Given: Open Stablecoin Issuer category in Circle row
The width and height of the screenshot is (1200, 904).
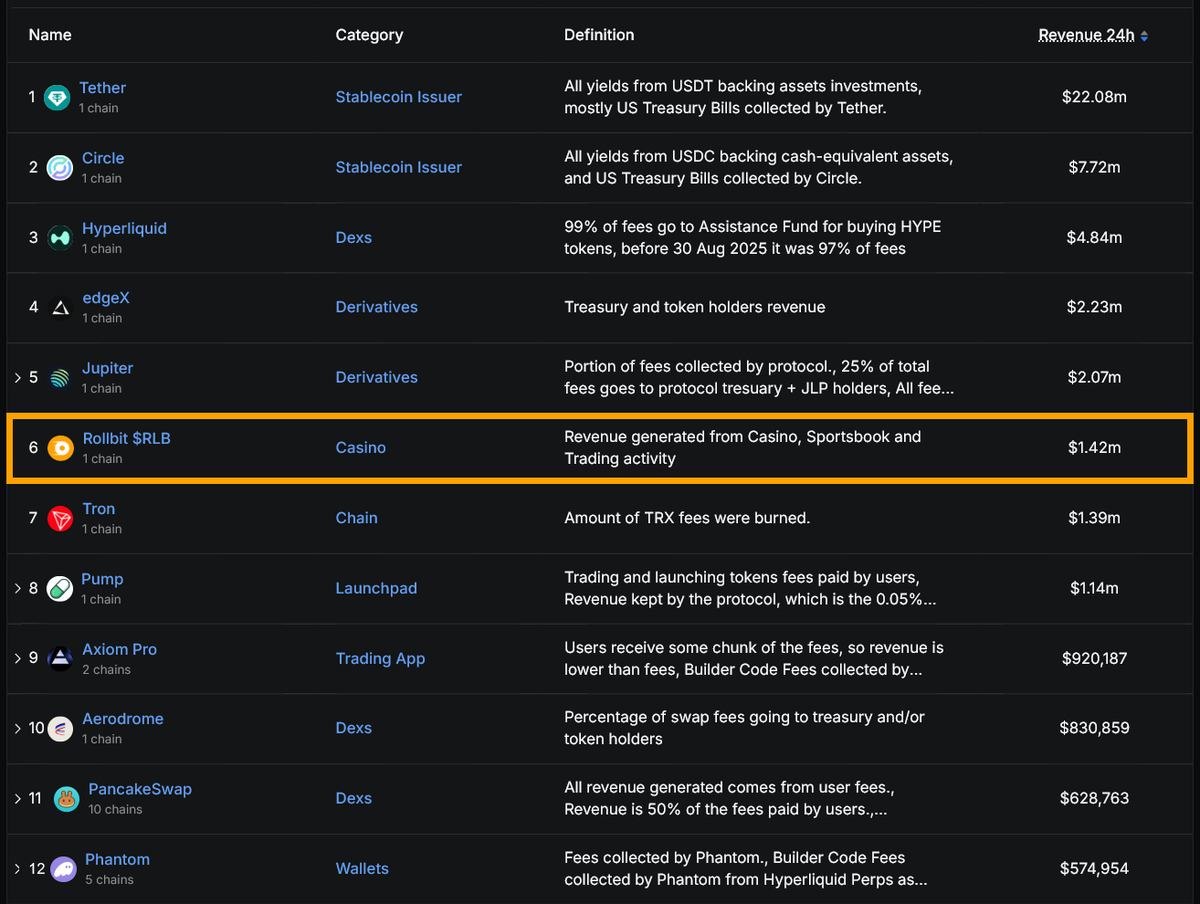Looking at the screenshot, I should (x=399, y=167).
